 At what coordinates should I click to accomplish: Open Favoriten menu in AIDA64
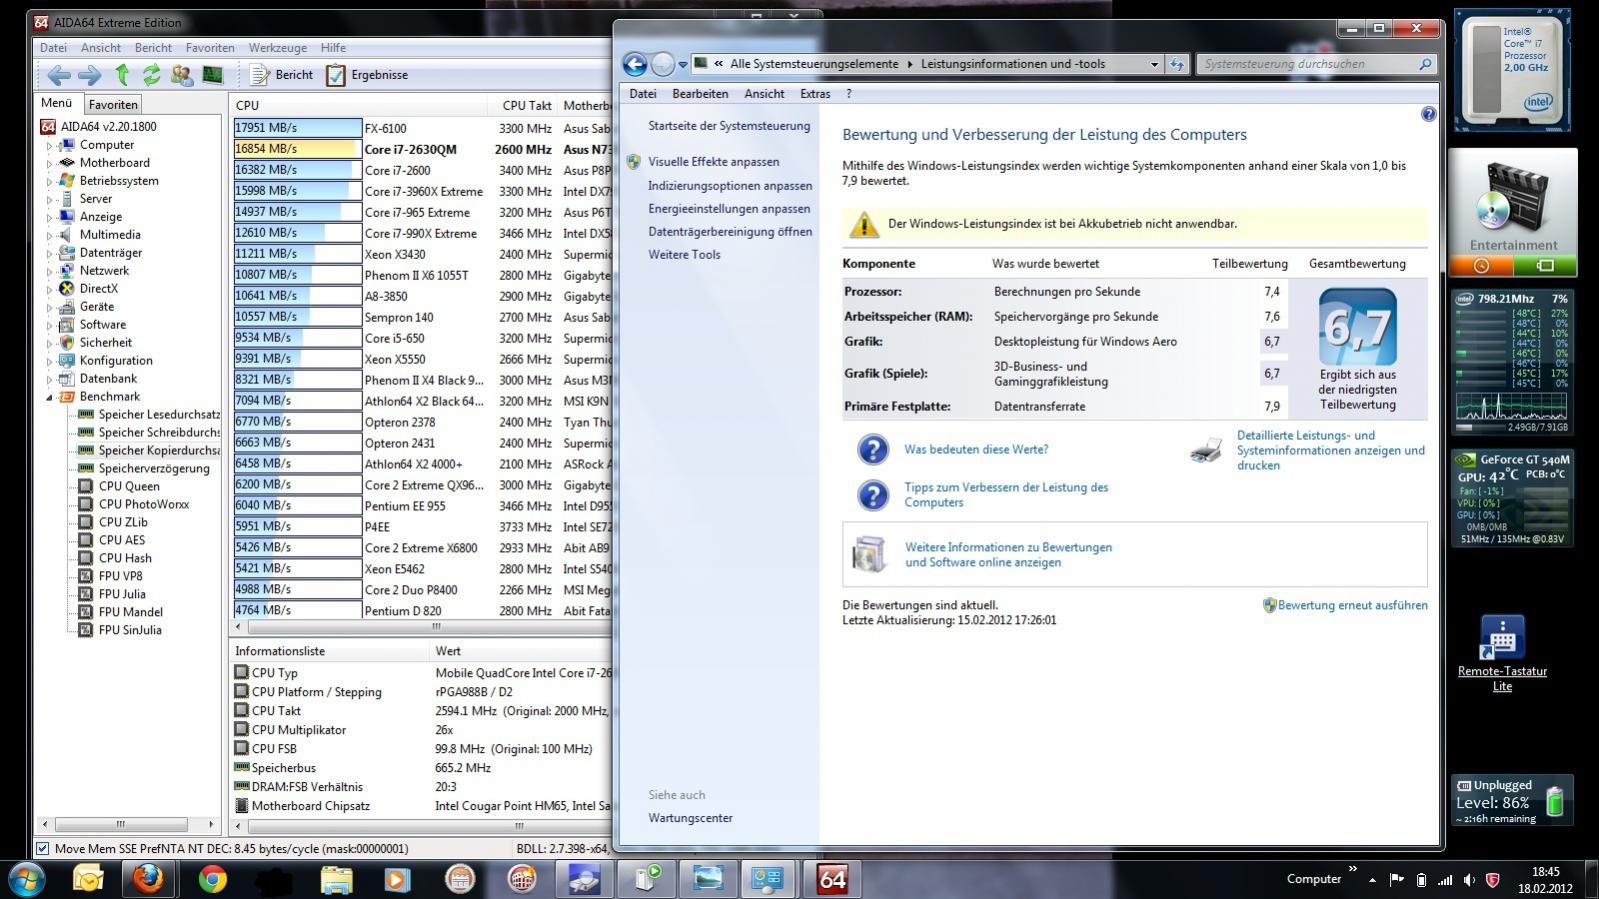click(x=210, y=48)
